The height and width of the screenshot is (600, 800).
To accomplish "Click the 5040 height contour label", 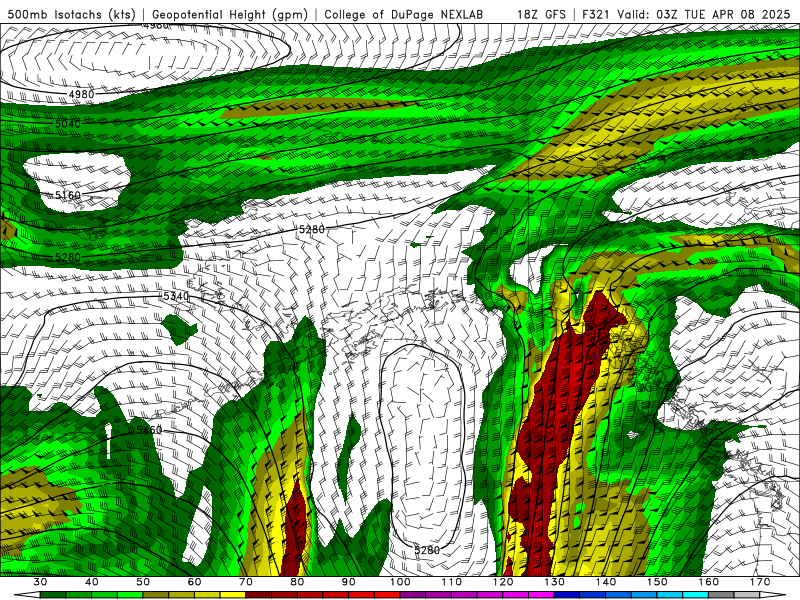I will [x=68, y=124].
